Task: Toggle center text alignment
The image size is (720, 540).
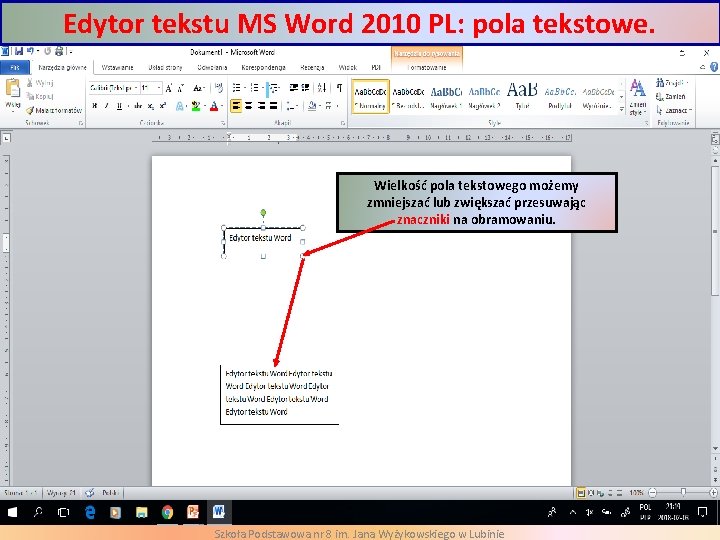Action: click(x=248, y=106)
